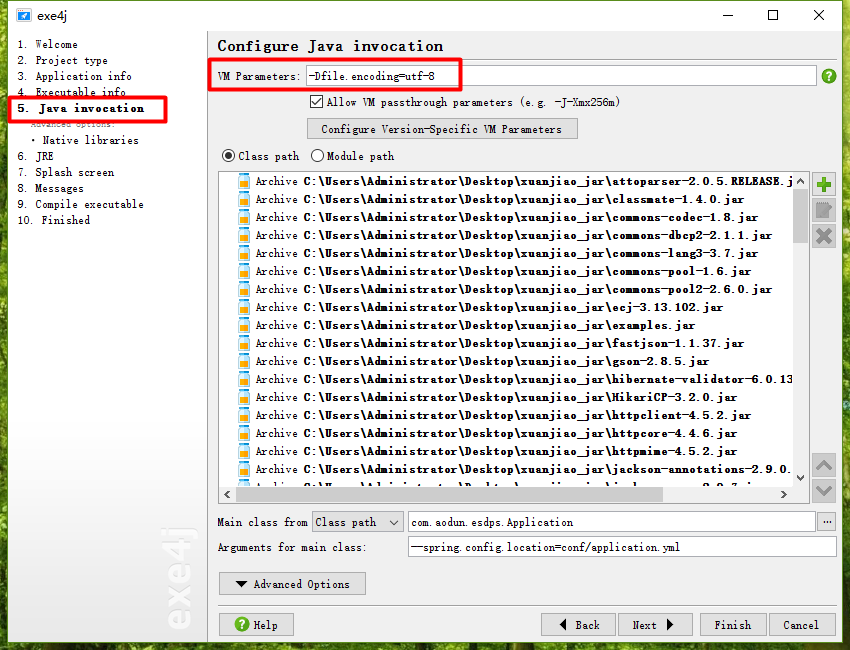Click the archive icon for fastjson-1.1.37.jar
The height and width of the screenshot is (650, 850).
[x=244, y=343]
